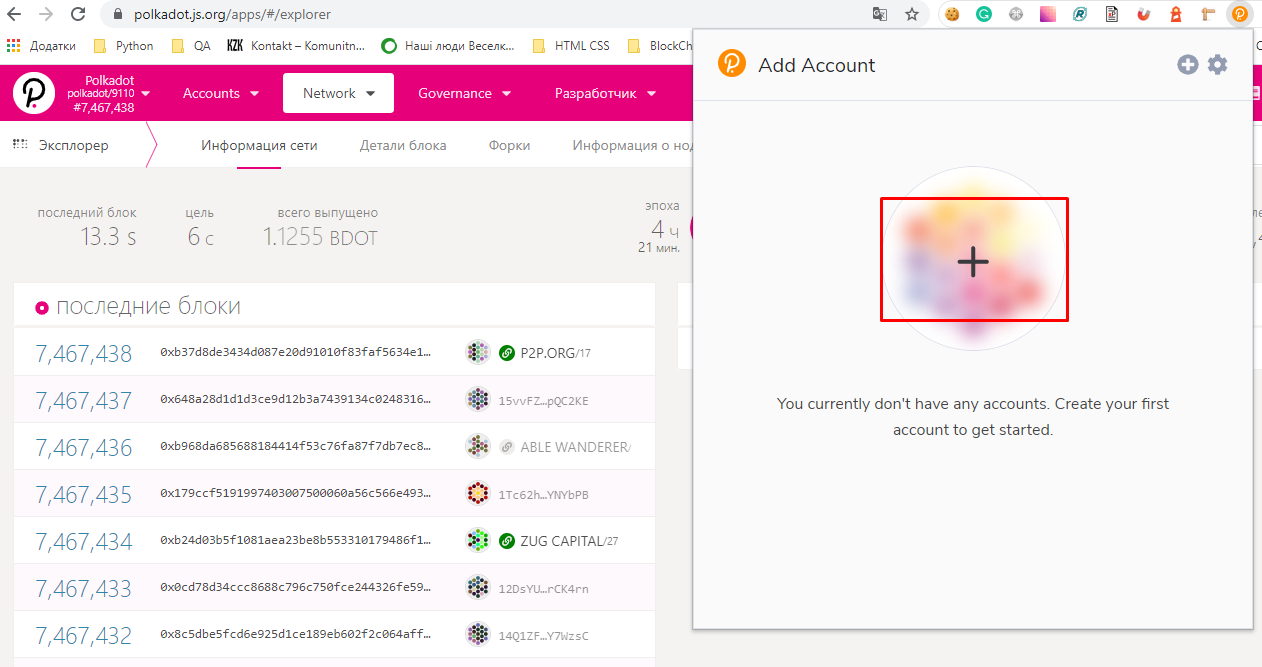Click the ZUG CAPITAL validator identicon
This screenshot has width=1262, height=667.
tap(478, 540)
